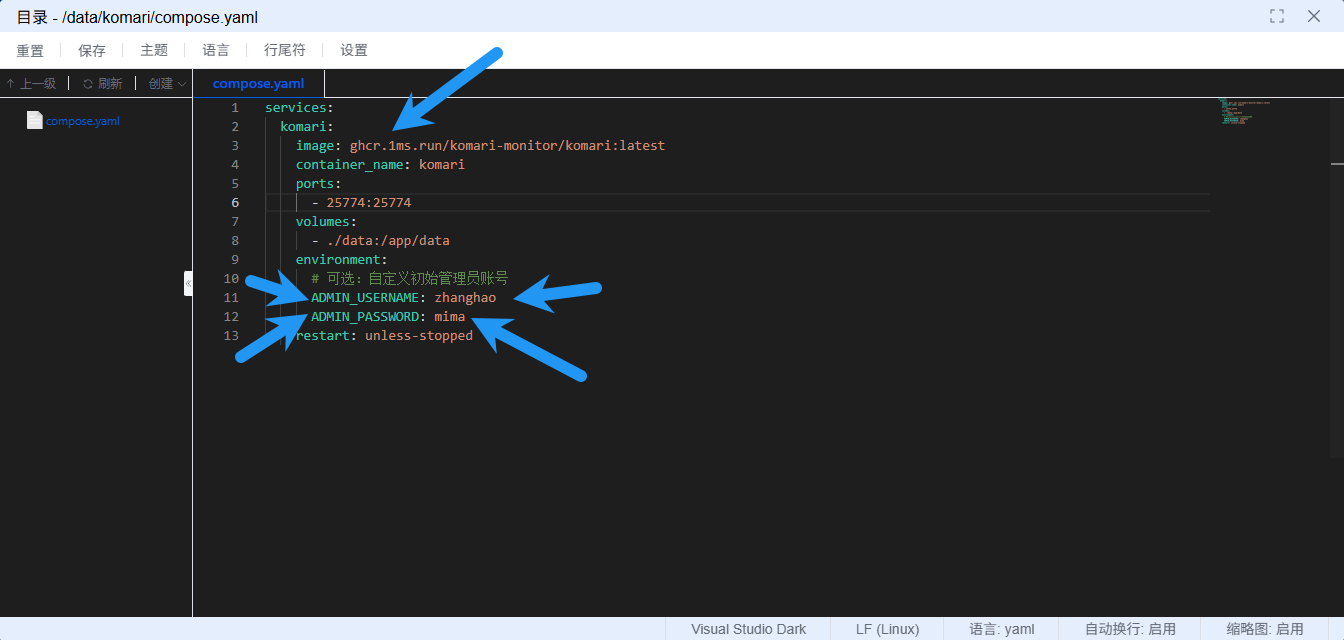The width and height of the screenshot is (1344, 640).
Task: Switch to the compose.yaml editor tab
Action: coord(258,83)
